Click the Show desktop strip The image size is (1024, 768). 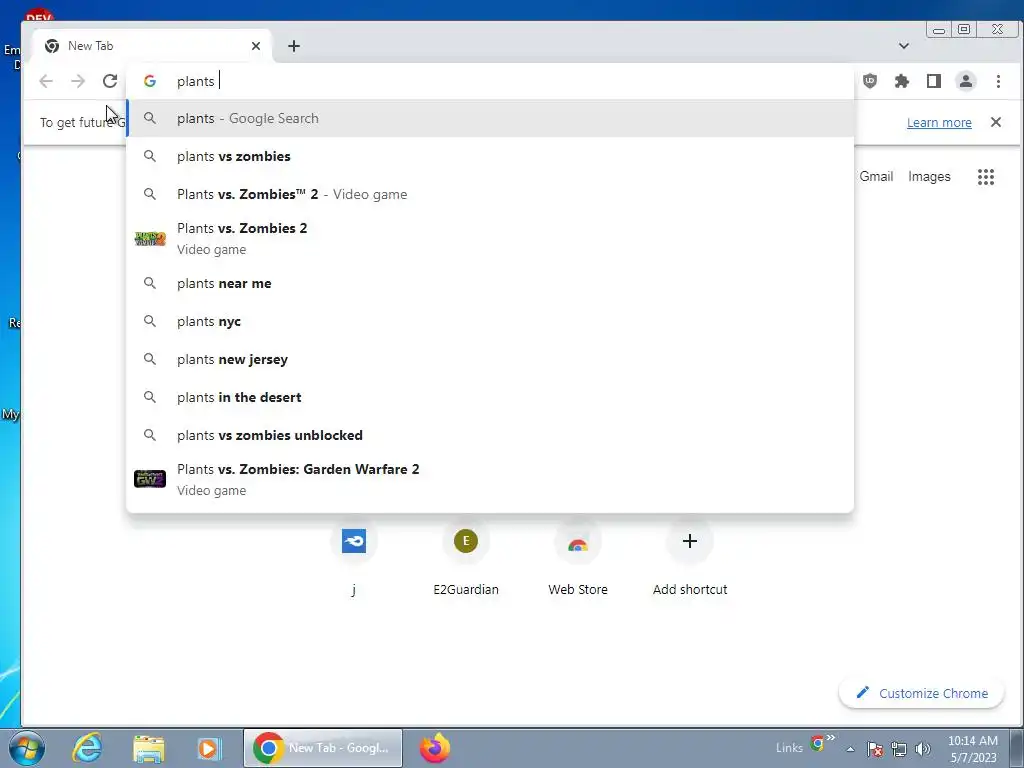click(x=1017, y=748)
